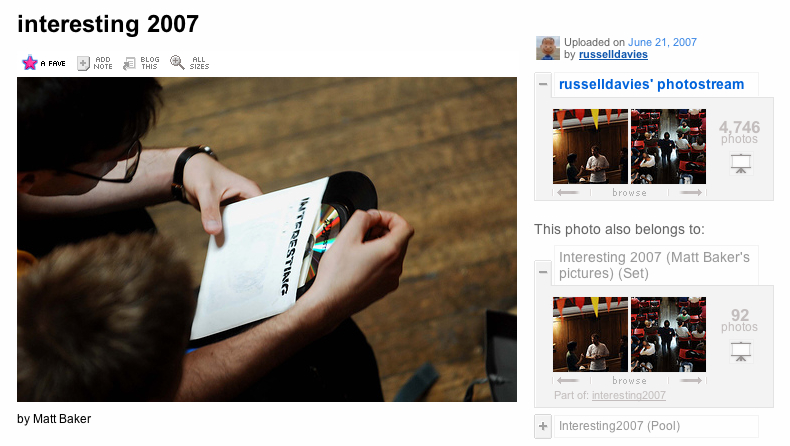Open All Sizes magnifier icon
The width and height of the screenshot is (790, 446).
[x=177, y=62]
